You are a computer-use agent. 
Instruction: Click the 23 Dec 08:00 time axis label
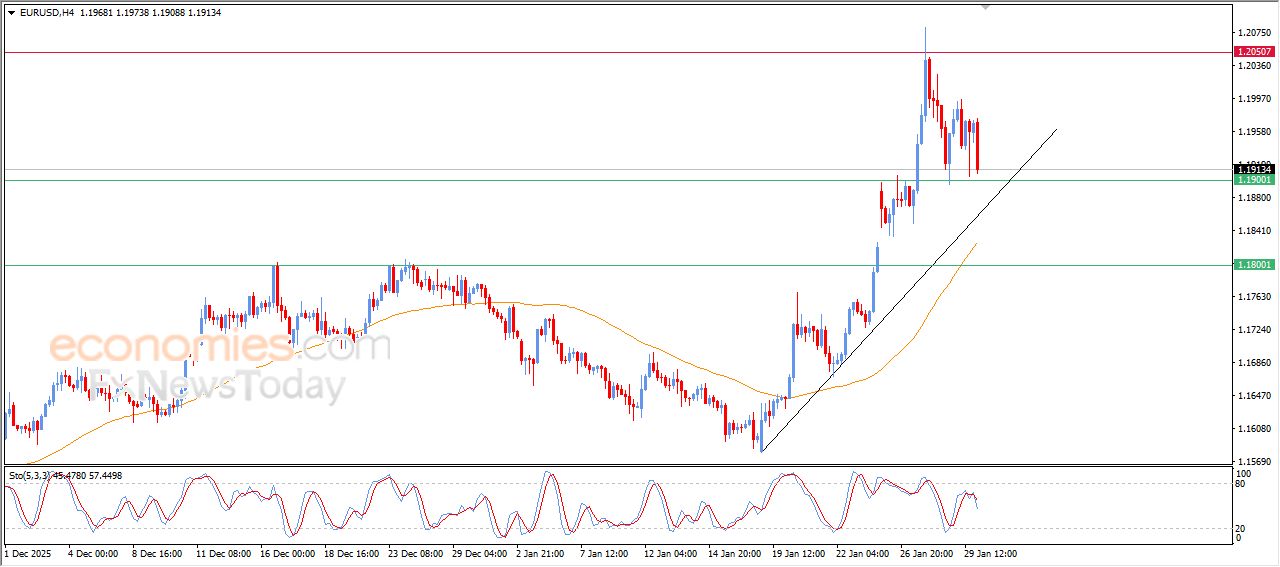pyautogui.click(x=417, y=552)
